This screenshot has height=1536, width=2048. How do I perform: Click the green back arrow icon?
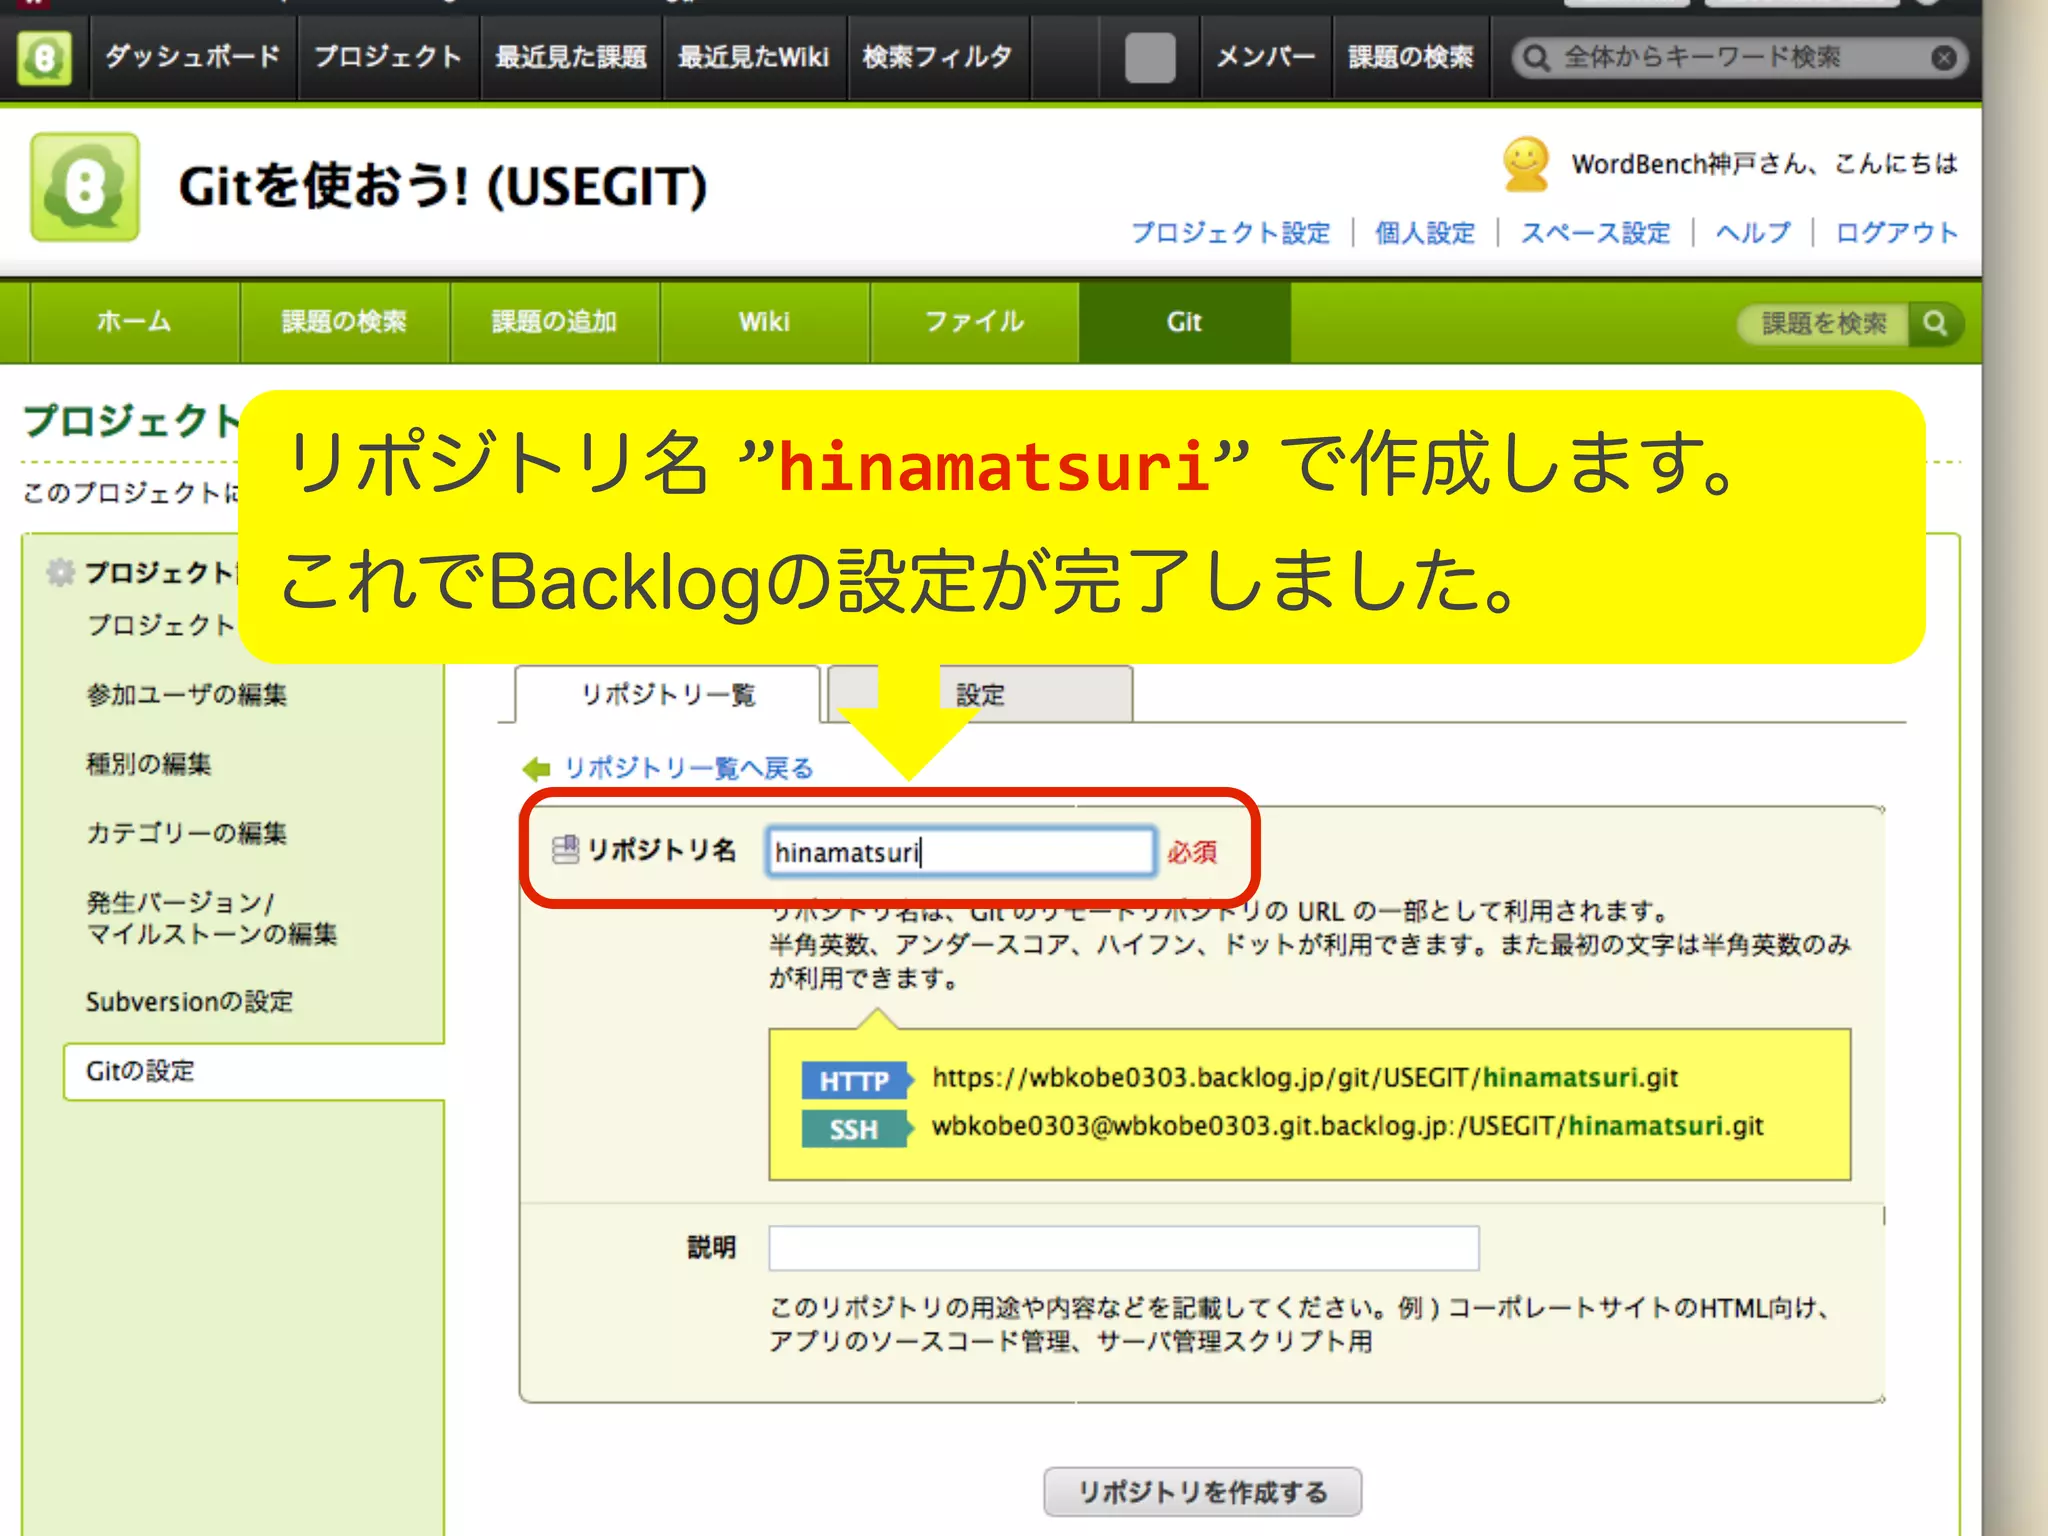coord(537,768)
